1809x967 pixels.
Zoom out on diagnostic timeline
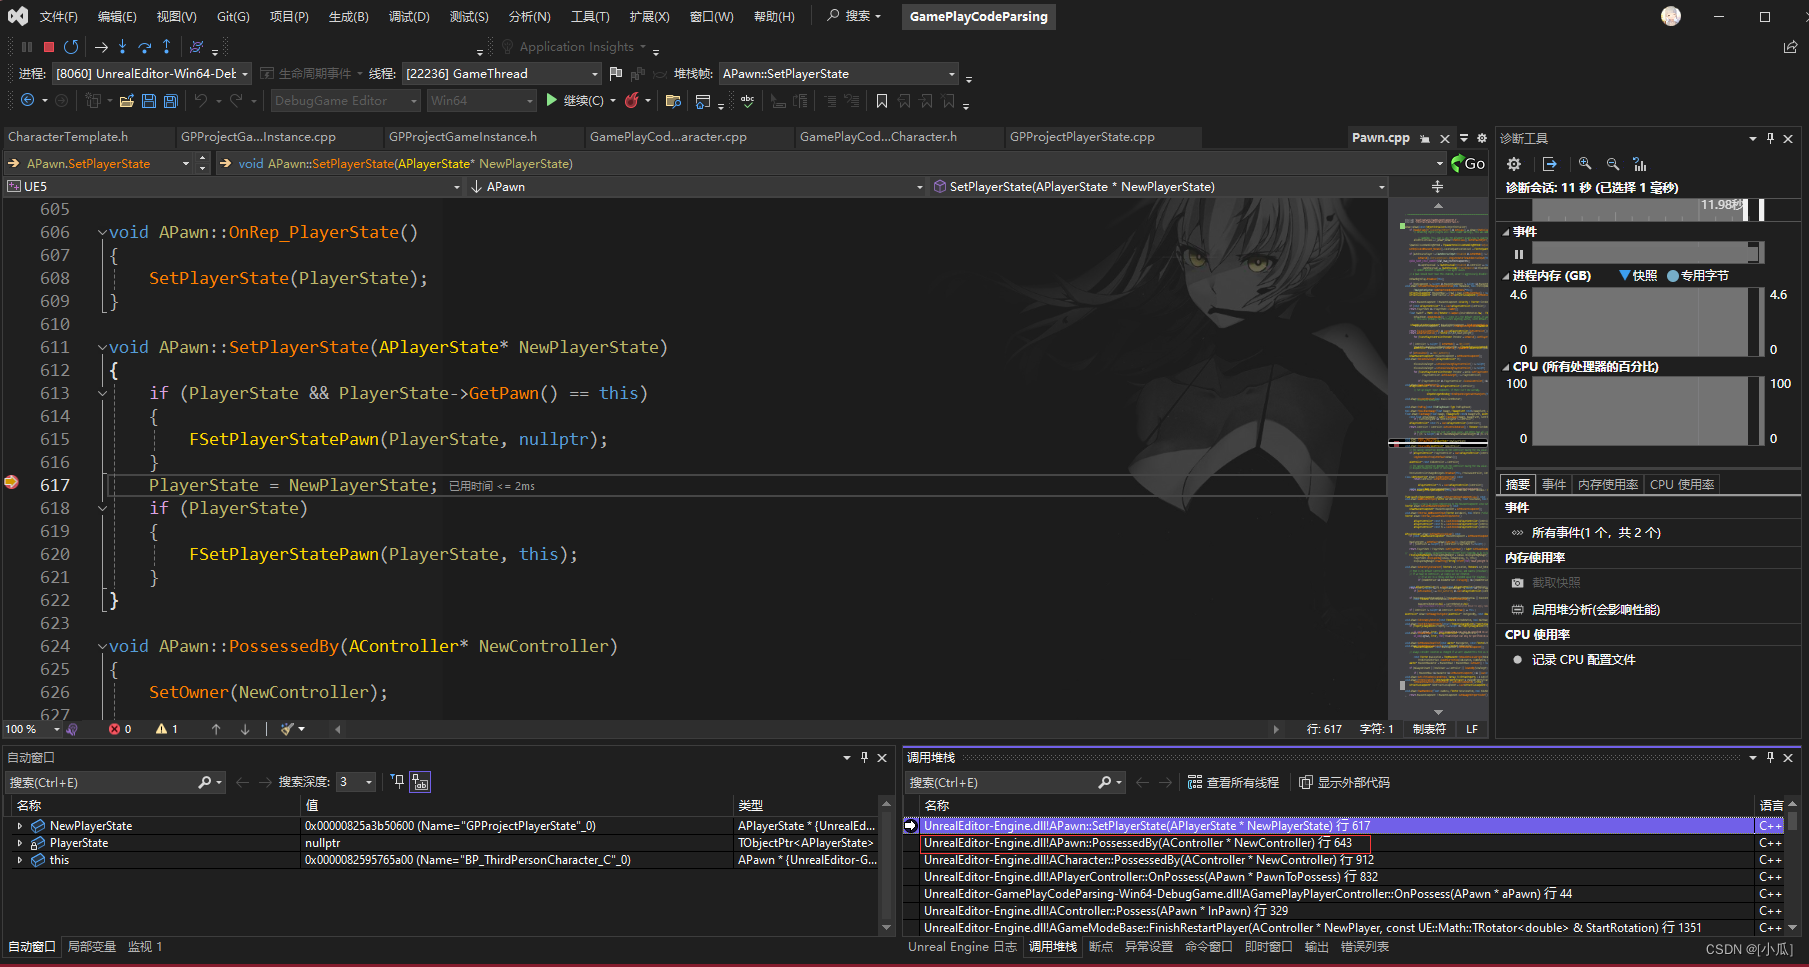coord(1613,164)
